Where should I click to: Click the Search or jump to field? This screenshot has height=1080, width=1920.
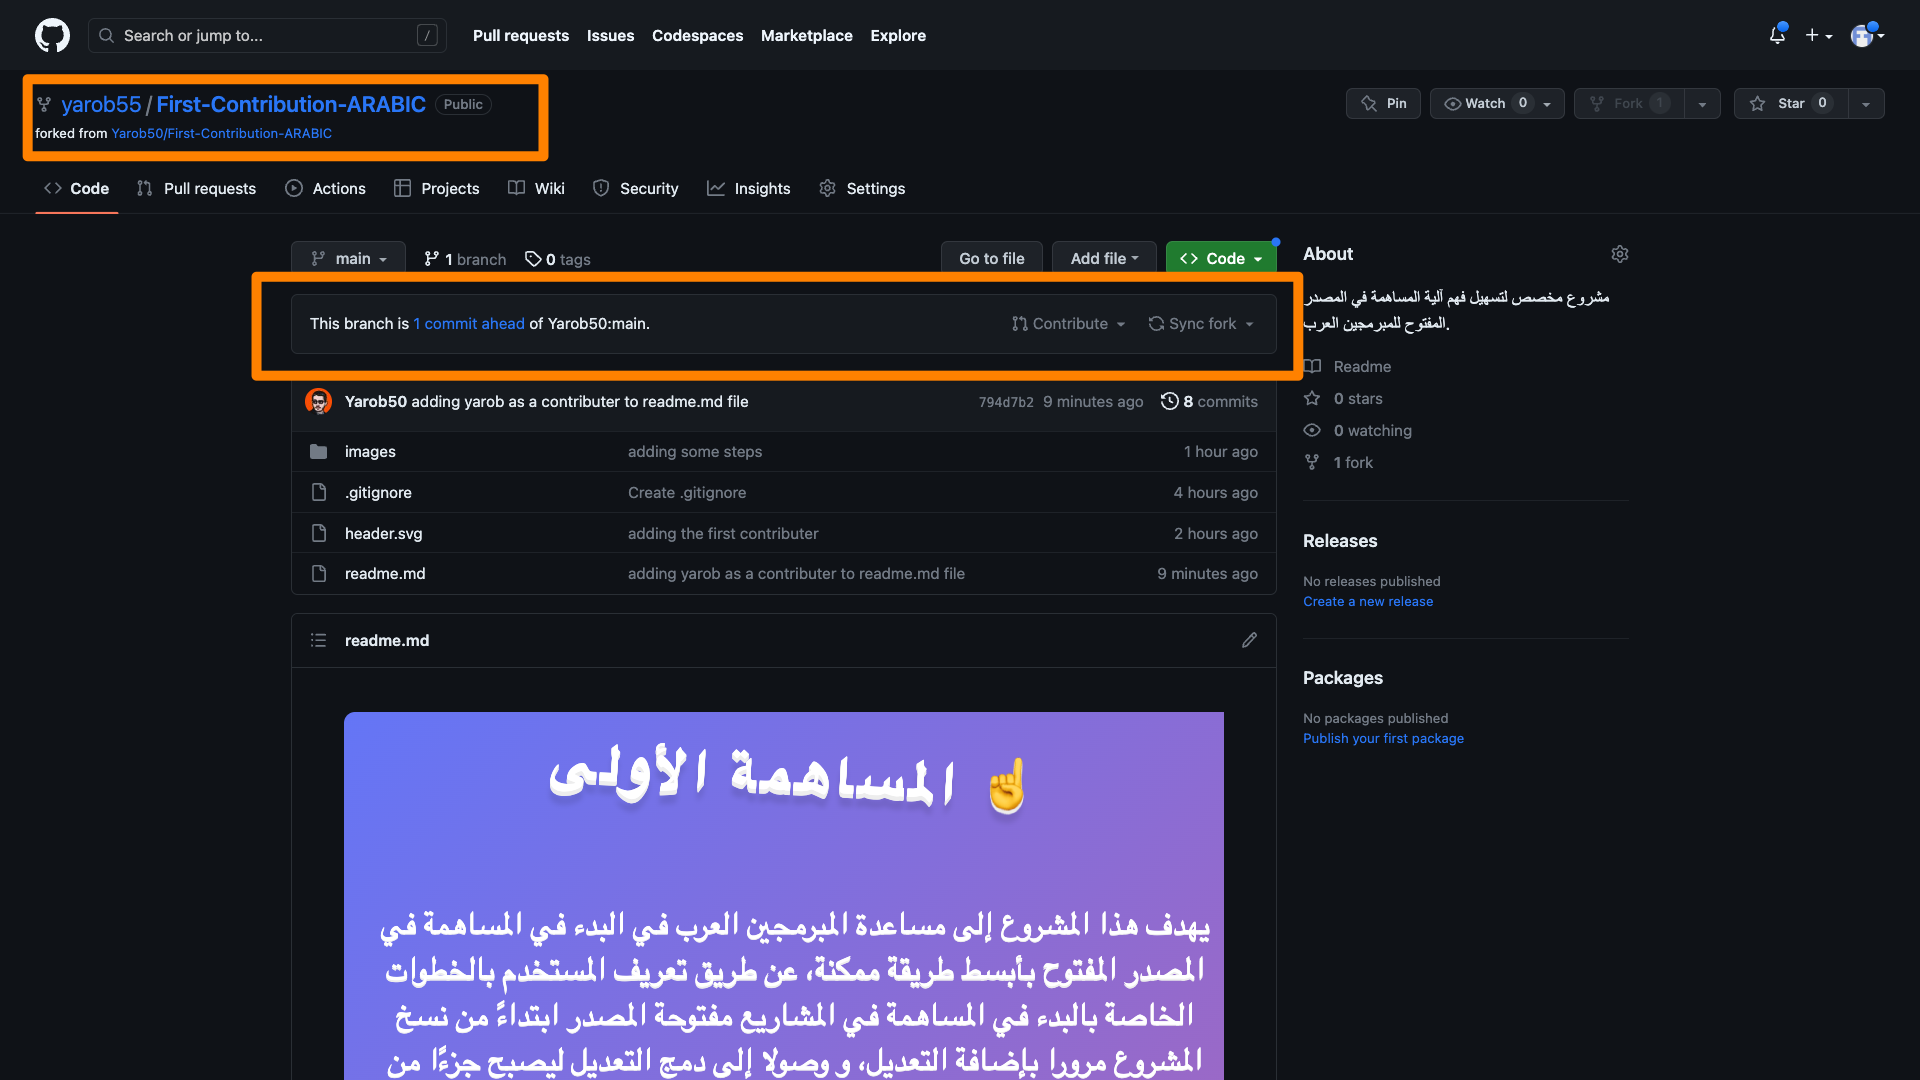267,36
